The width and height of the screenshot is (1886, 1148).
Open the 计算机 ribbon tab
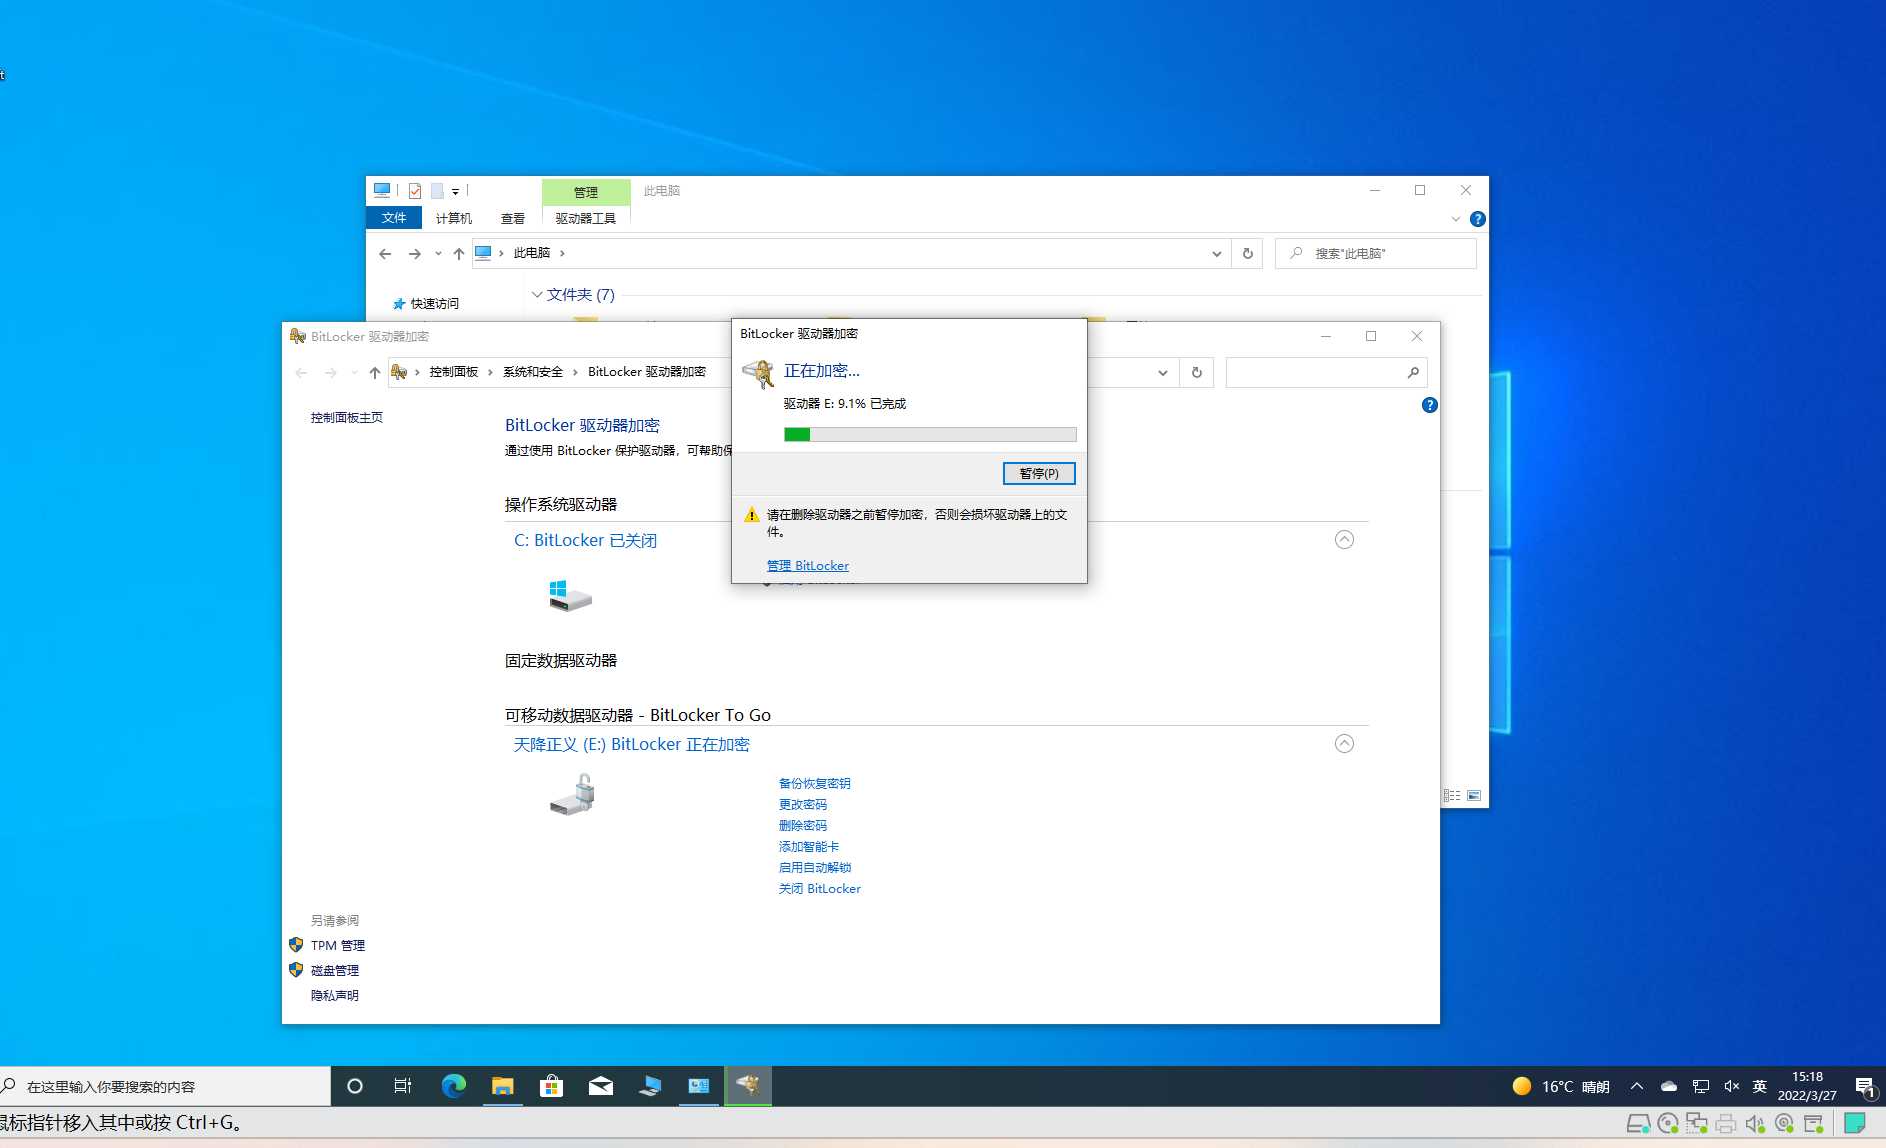[x=453, y=218]
